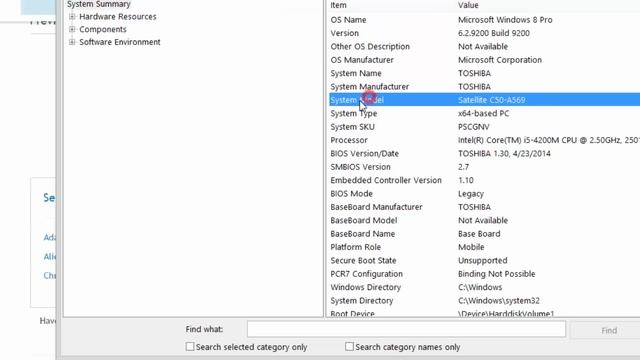Click the Microsoft Corporation value
Viewport: 640px width, 360px height.
click(500, 60)
